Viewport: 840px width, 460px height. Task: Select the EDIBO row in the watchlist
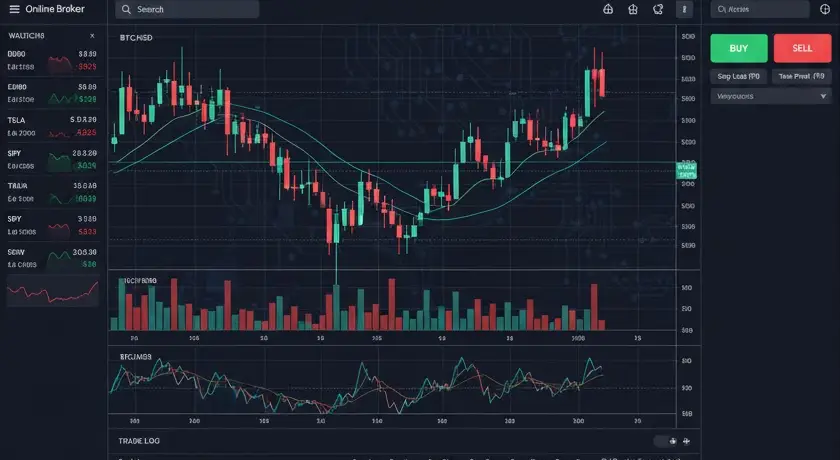click(x=52, y=93)
